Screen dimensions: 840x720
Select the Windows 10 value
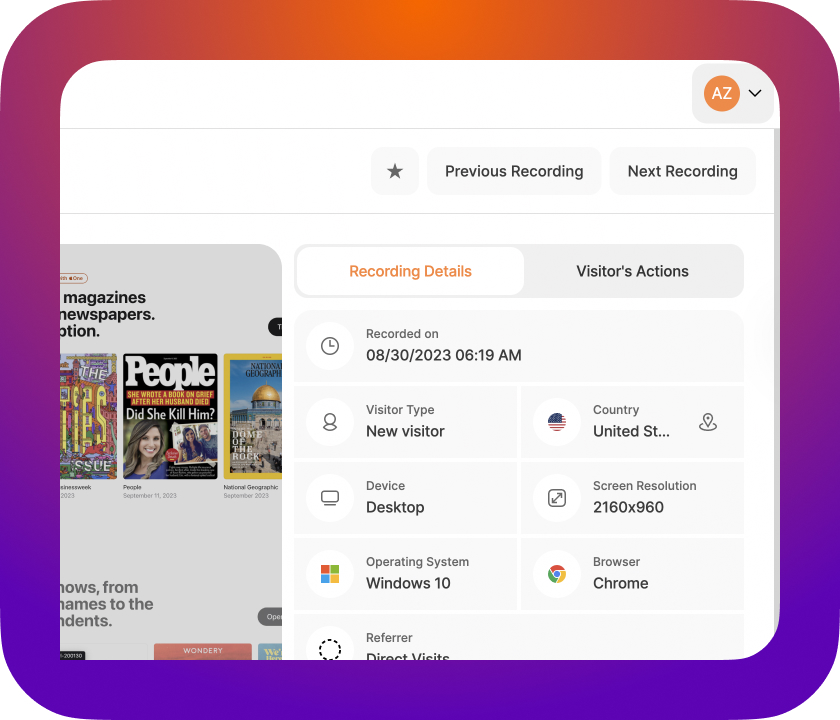click(408, 583)
